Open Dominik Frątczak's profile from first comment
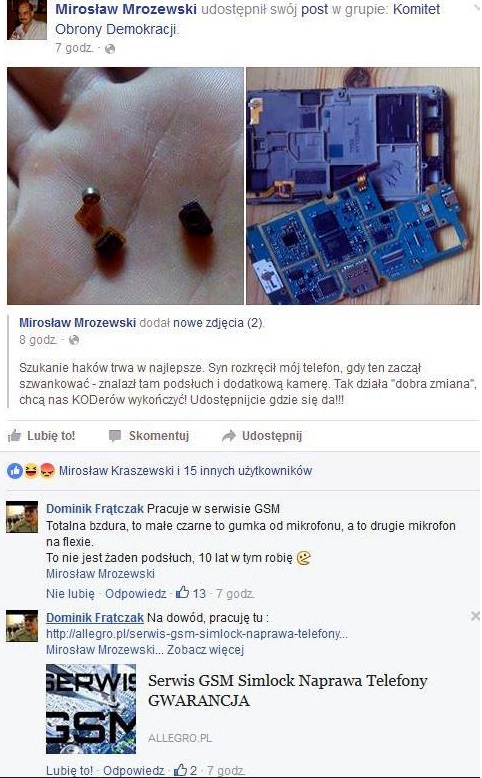 pyautogui.click(x=95, y=509)
